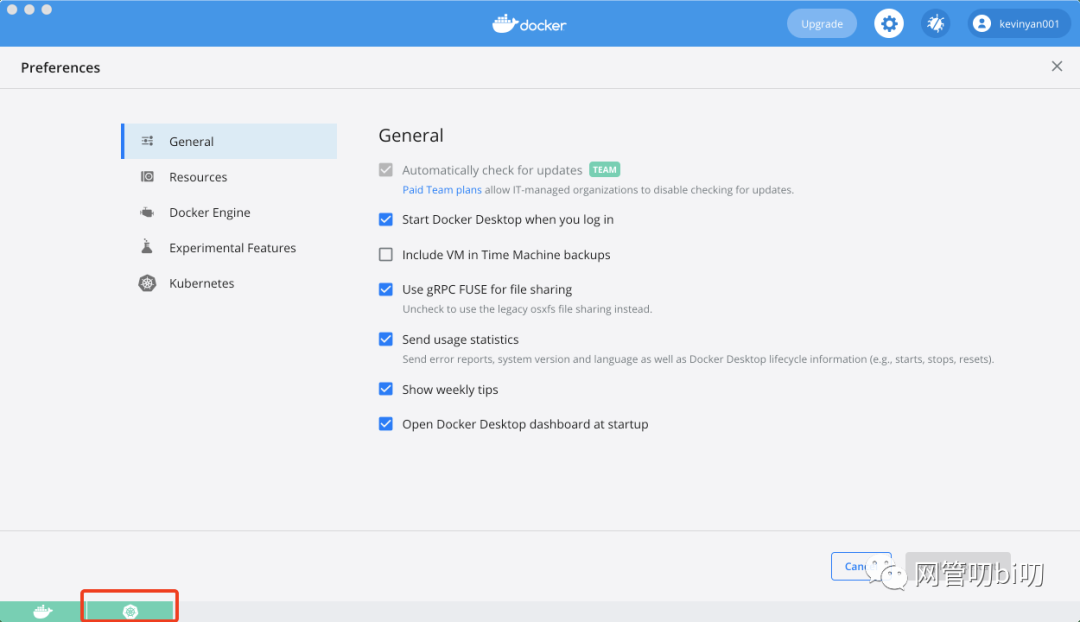Close Preferences using the X icon
The height and width of the screenshot is (622, 1080).
(x=1057, y=66)
